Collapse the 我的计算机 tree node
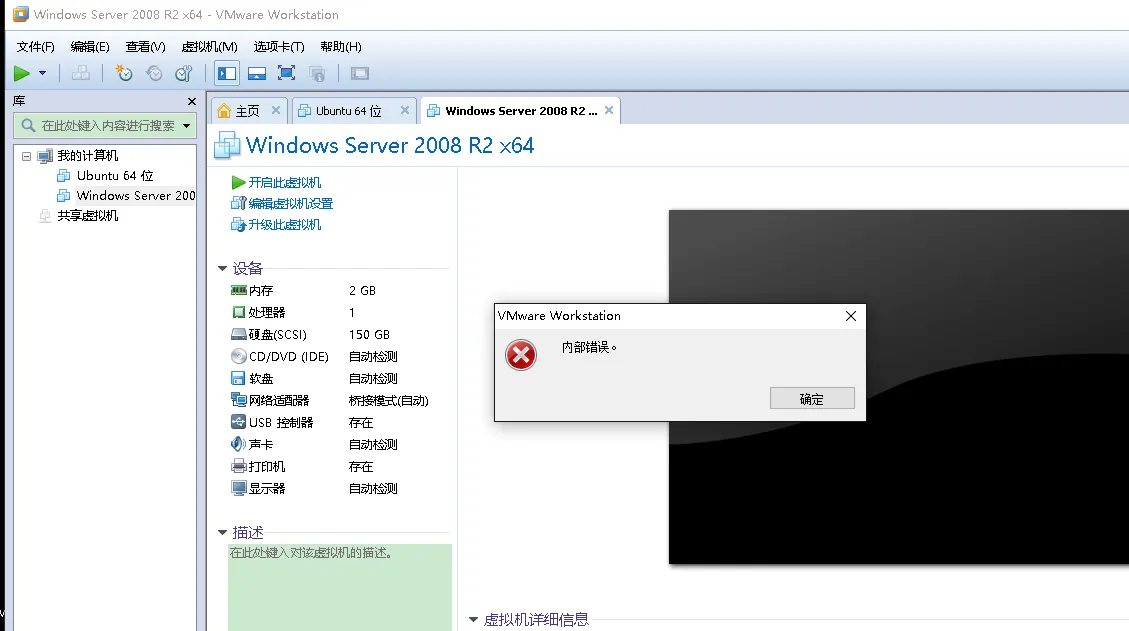 tap(27, 156)
